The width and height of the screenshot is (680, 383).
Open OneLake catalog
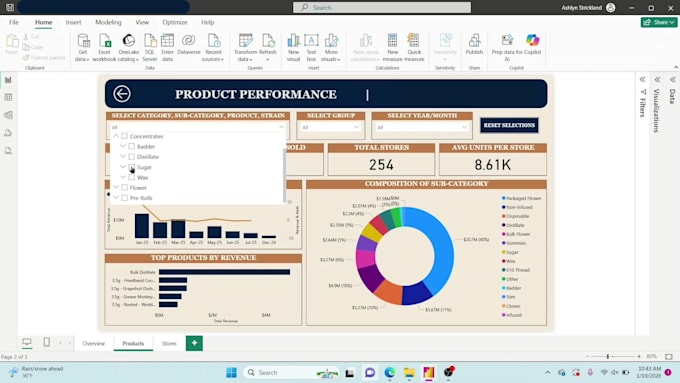pos(128,47)
